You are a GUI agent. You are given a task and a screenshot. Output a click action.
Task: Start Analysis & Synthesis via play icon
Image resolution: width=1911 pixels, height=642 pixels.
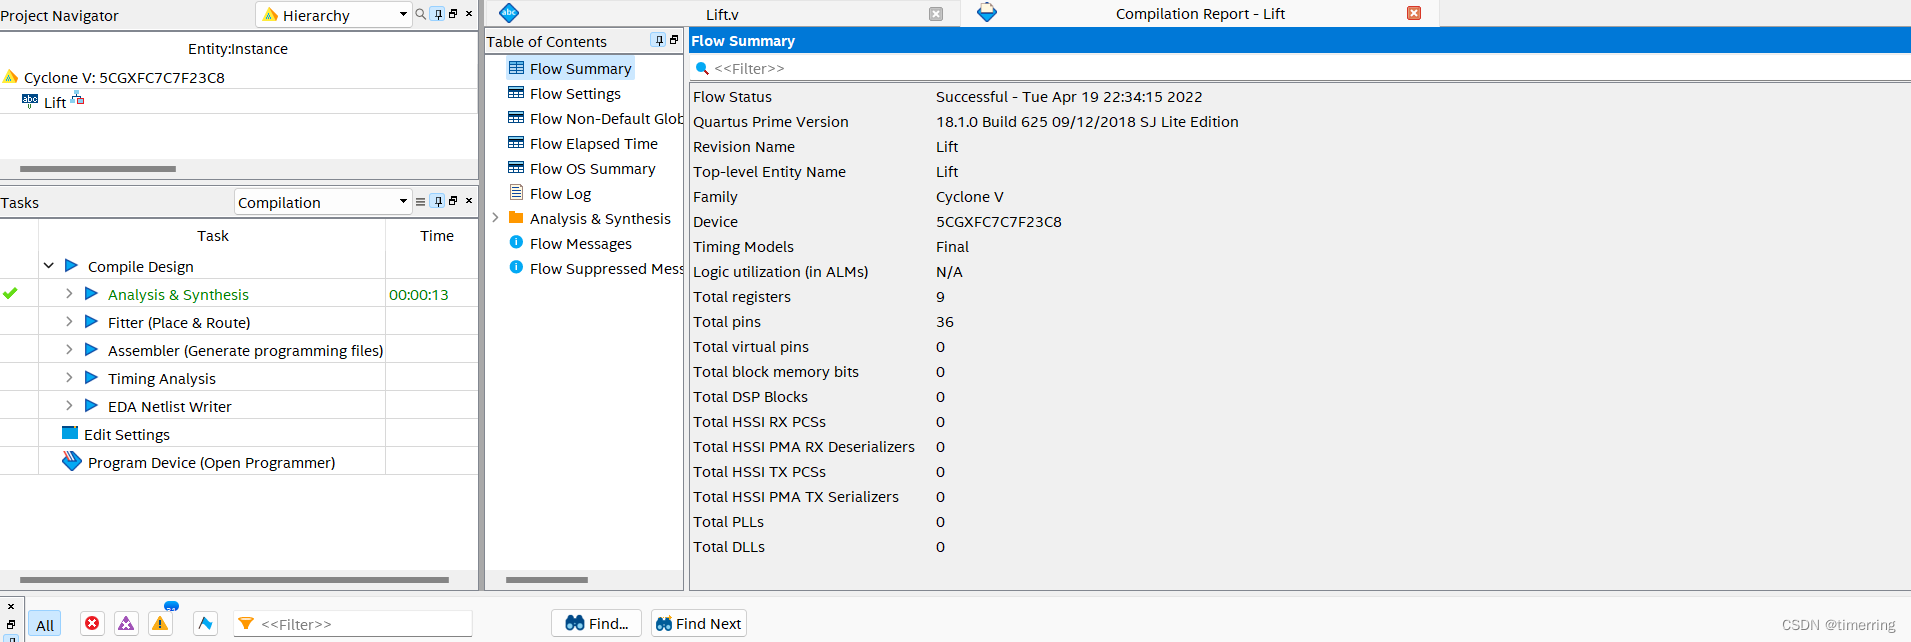[x=91, y=294]
